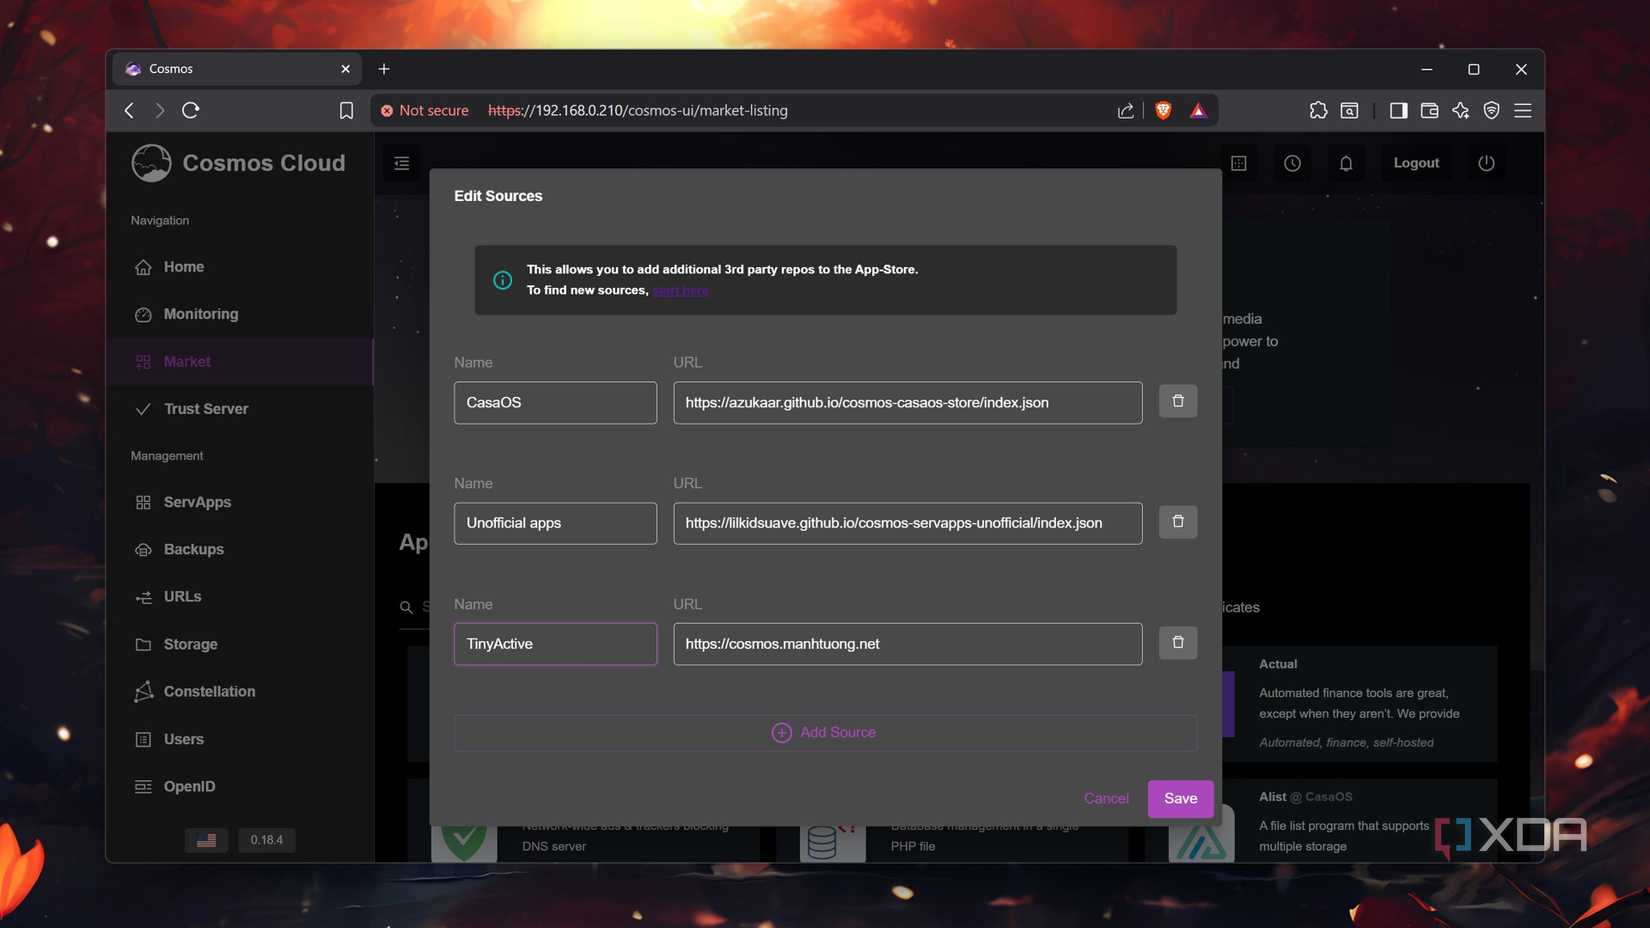Click the Save button
Viewport: 1650px width, 928px height.
click(1180, 798)
